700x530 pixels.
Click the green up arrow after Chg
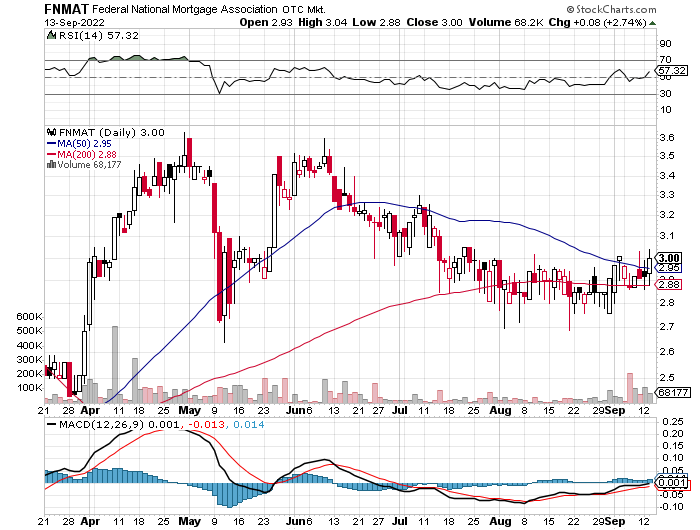tap(652, 23)
